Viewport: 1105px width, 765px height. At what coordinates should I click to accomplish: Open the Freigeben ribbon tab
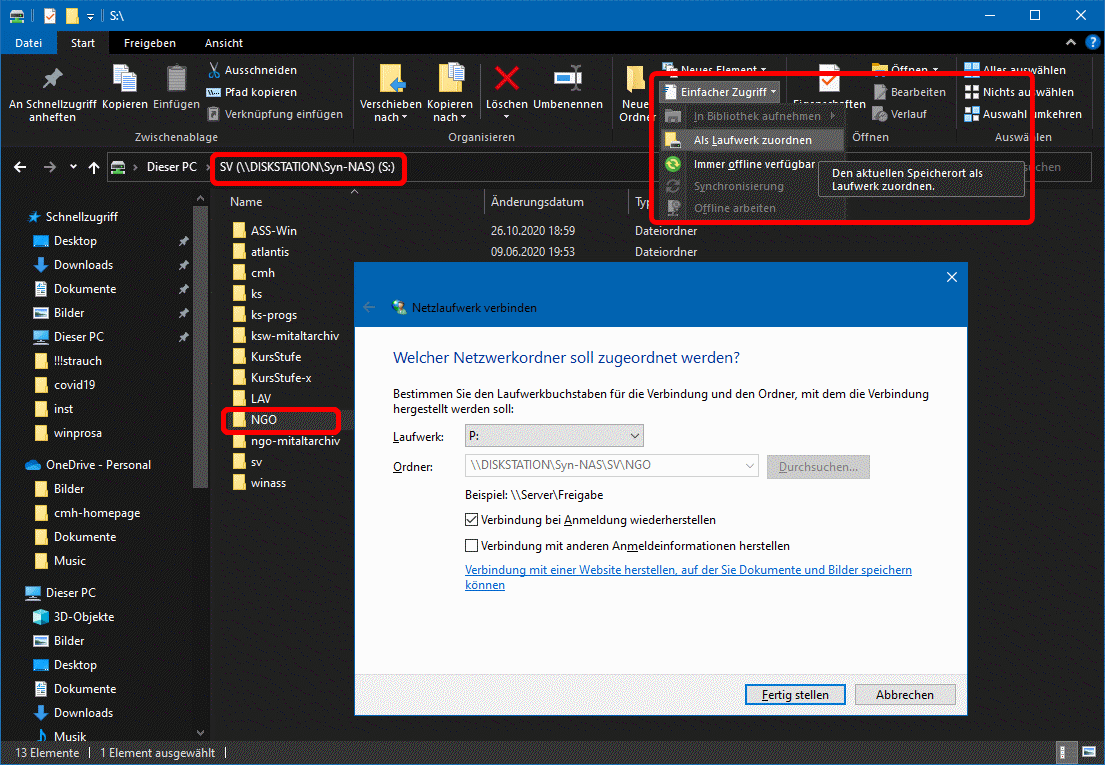pos(149,43)
